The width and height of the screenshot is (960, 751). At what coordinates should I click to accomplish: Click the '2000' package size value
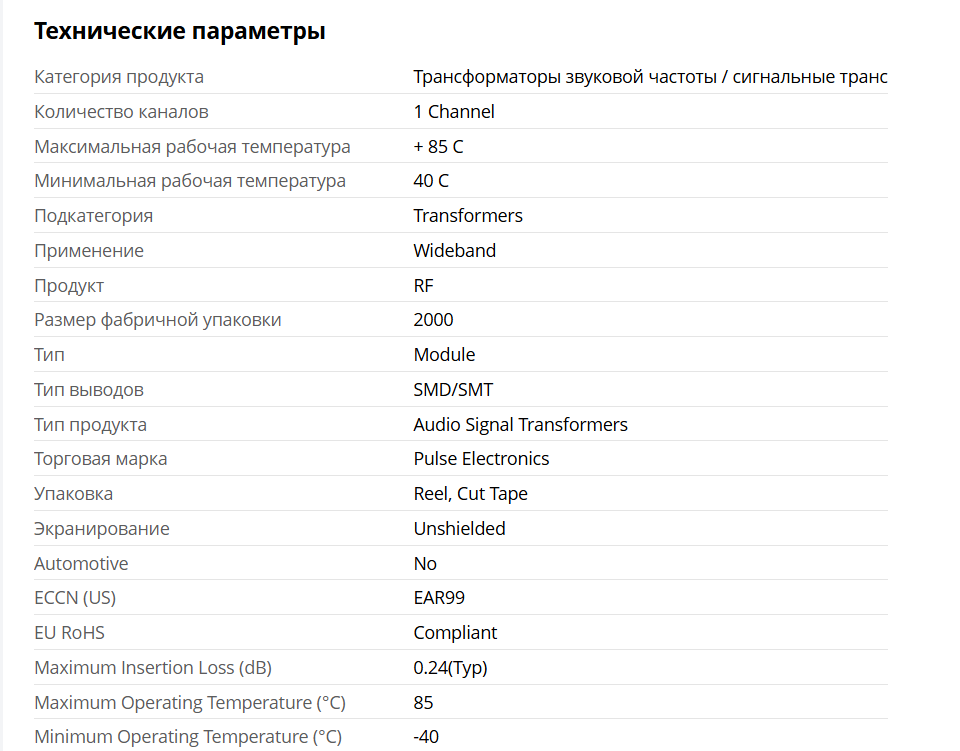coord(433,320)
